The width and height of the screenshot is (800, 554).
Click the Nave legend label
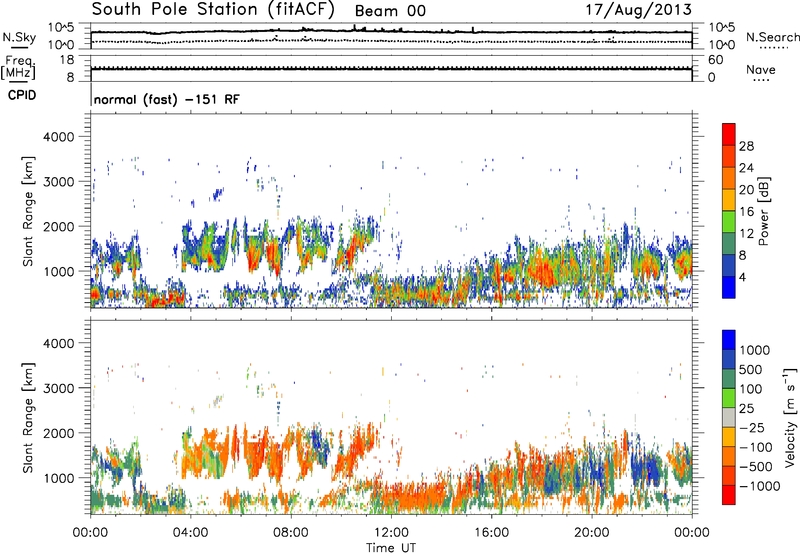click(x=761, y=70)
